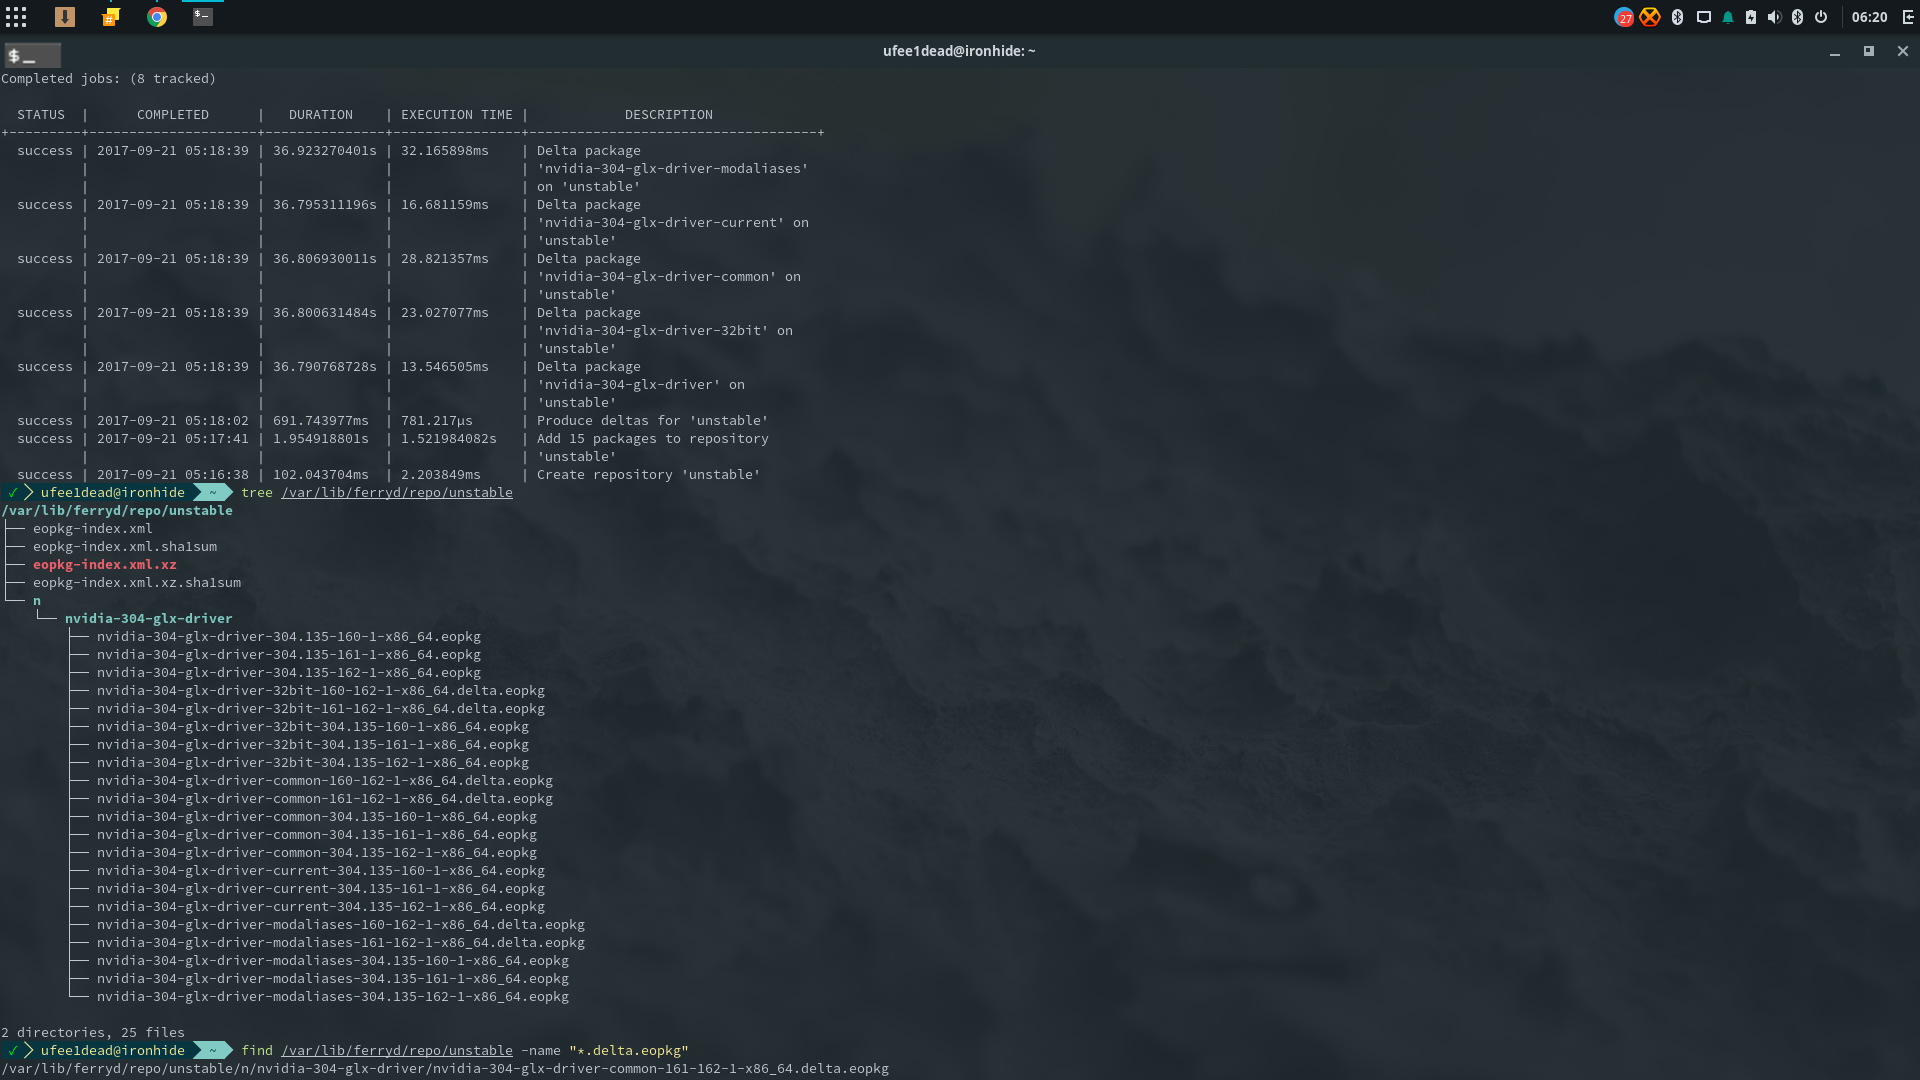Click 'Add 15 packages to repository' text
Screen dimensions: 1920x1080
tap(653, 439)
